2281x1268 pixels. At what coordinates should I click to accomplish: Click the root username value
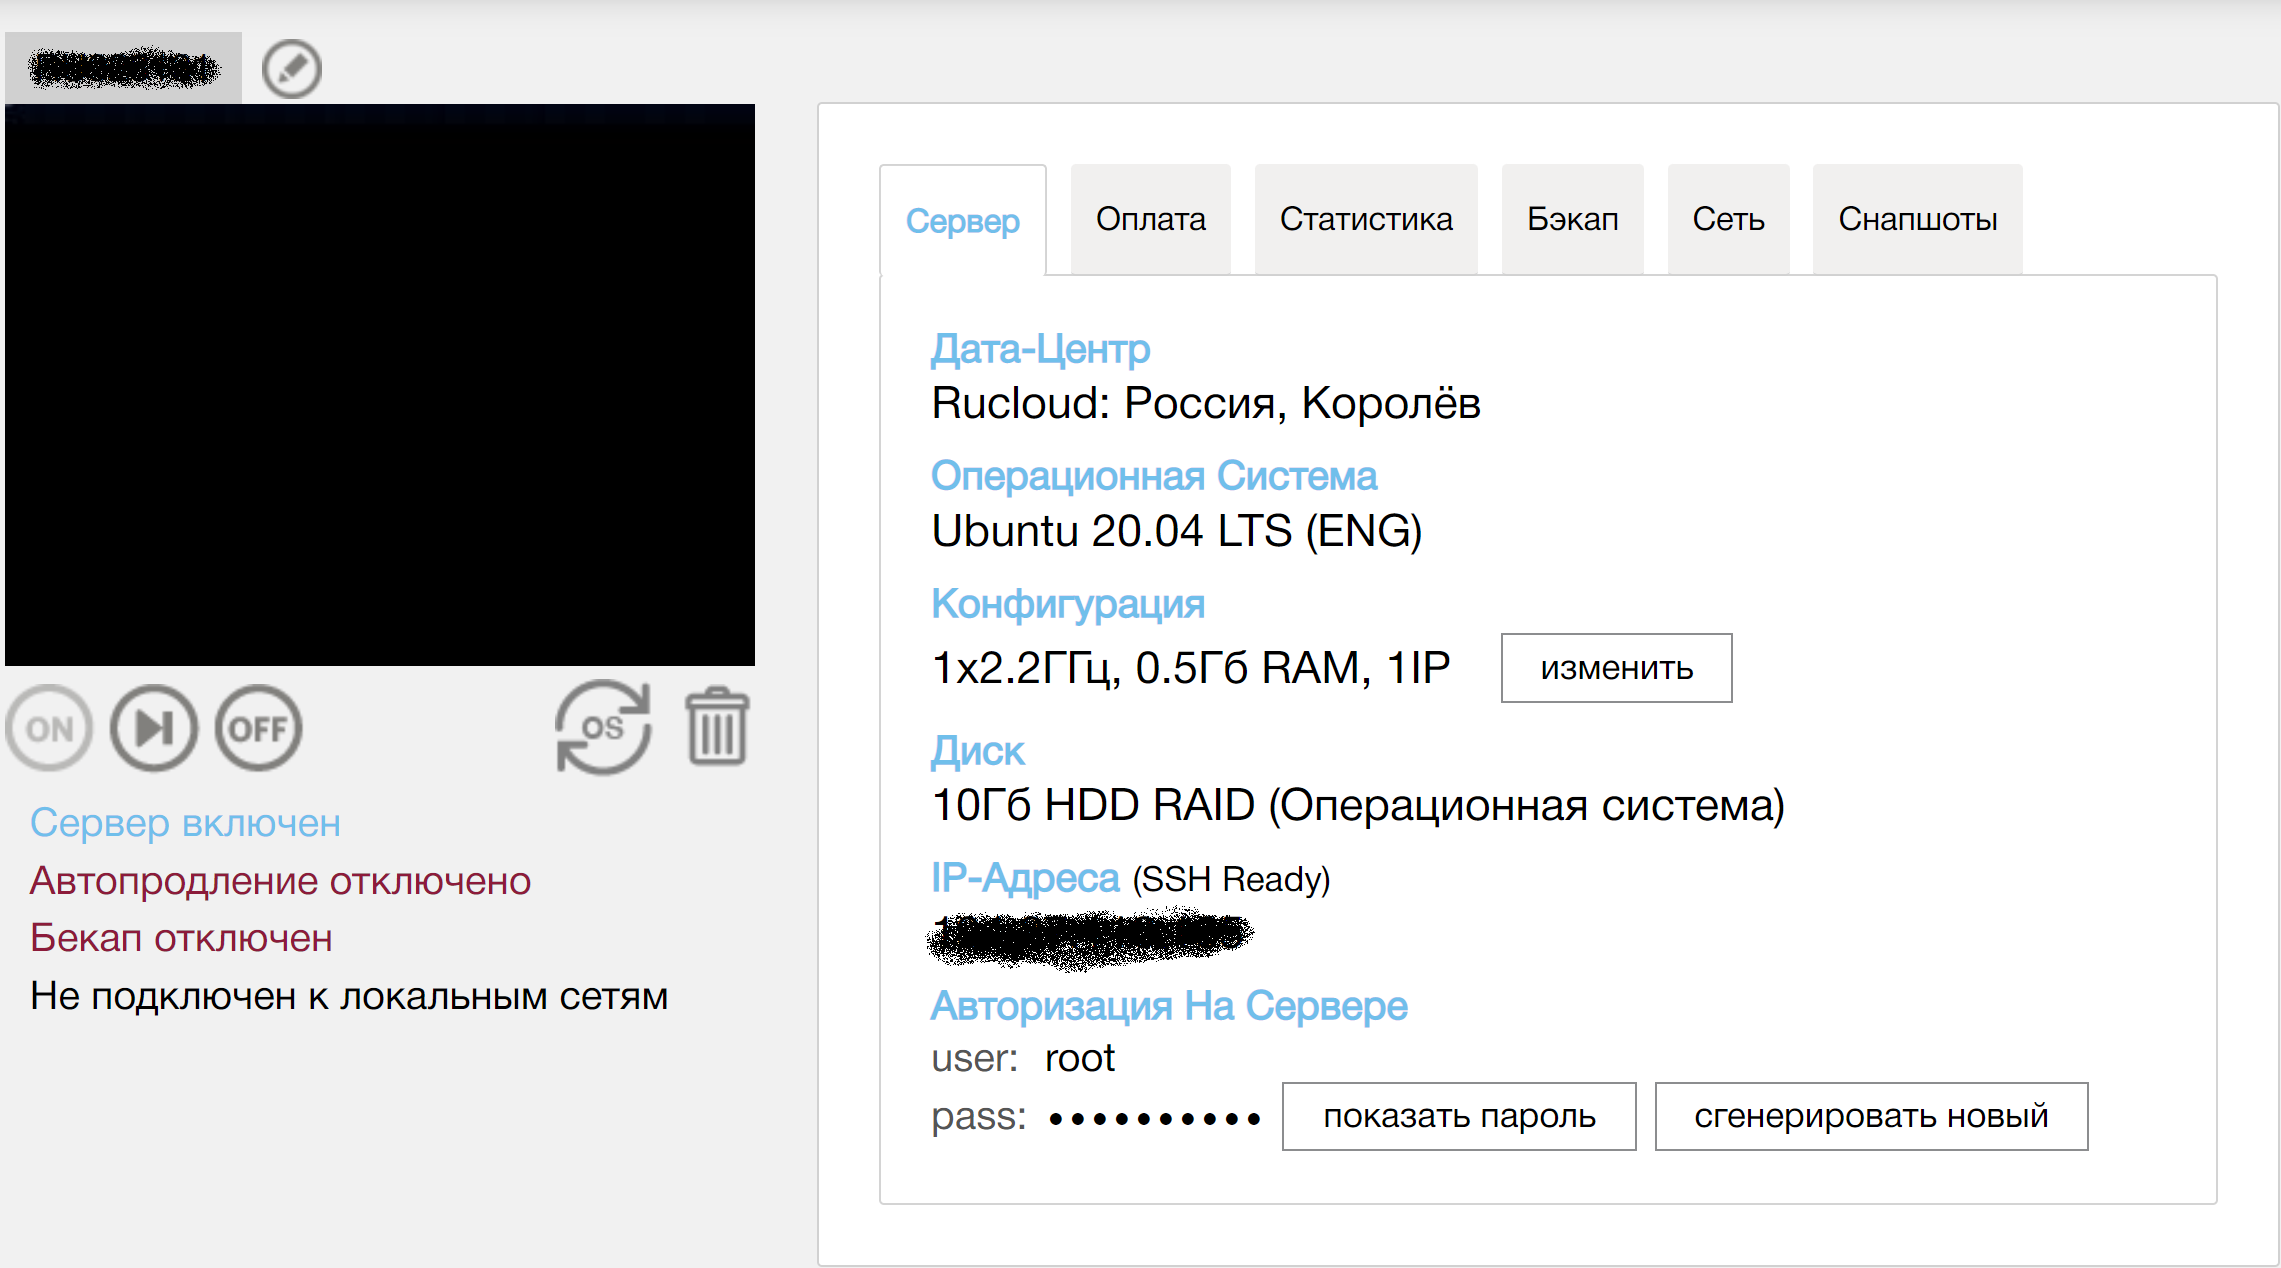pyautogui.click(x=1080, y=1059)
